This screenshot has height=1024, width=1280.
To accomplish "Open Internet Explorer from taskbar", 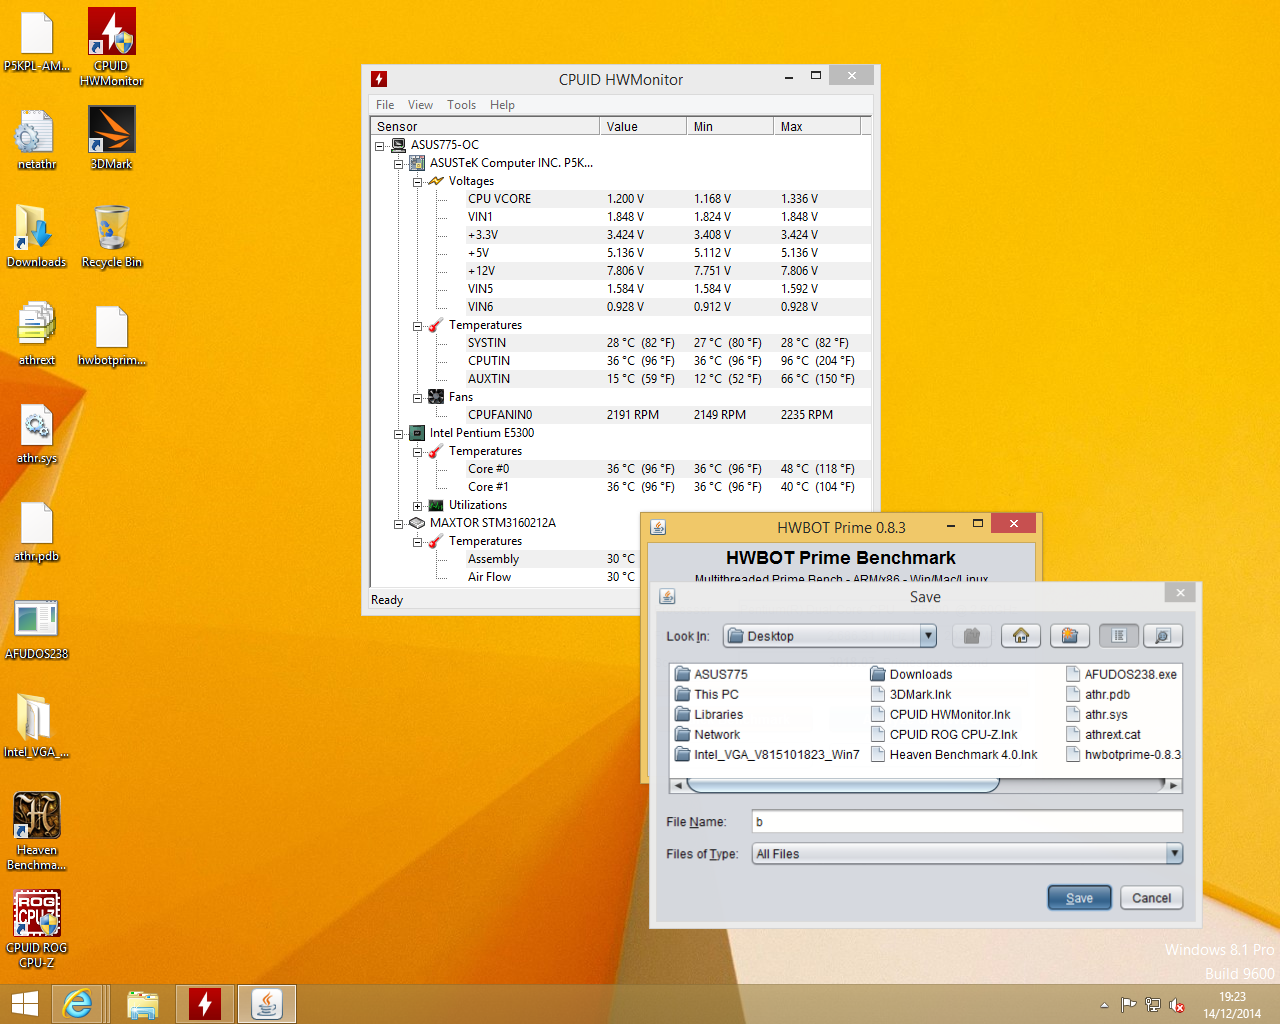I will pyautogui.click(x=78, y=1004).
